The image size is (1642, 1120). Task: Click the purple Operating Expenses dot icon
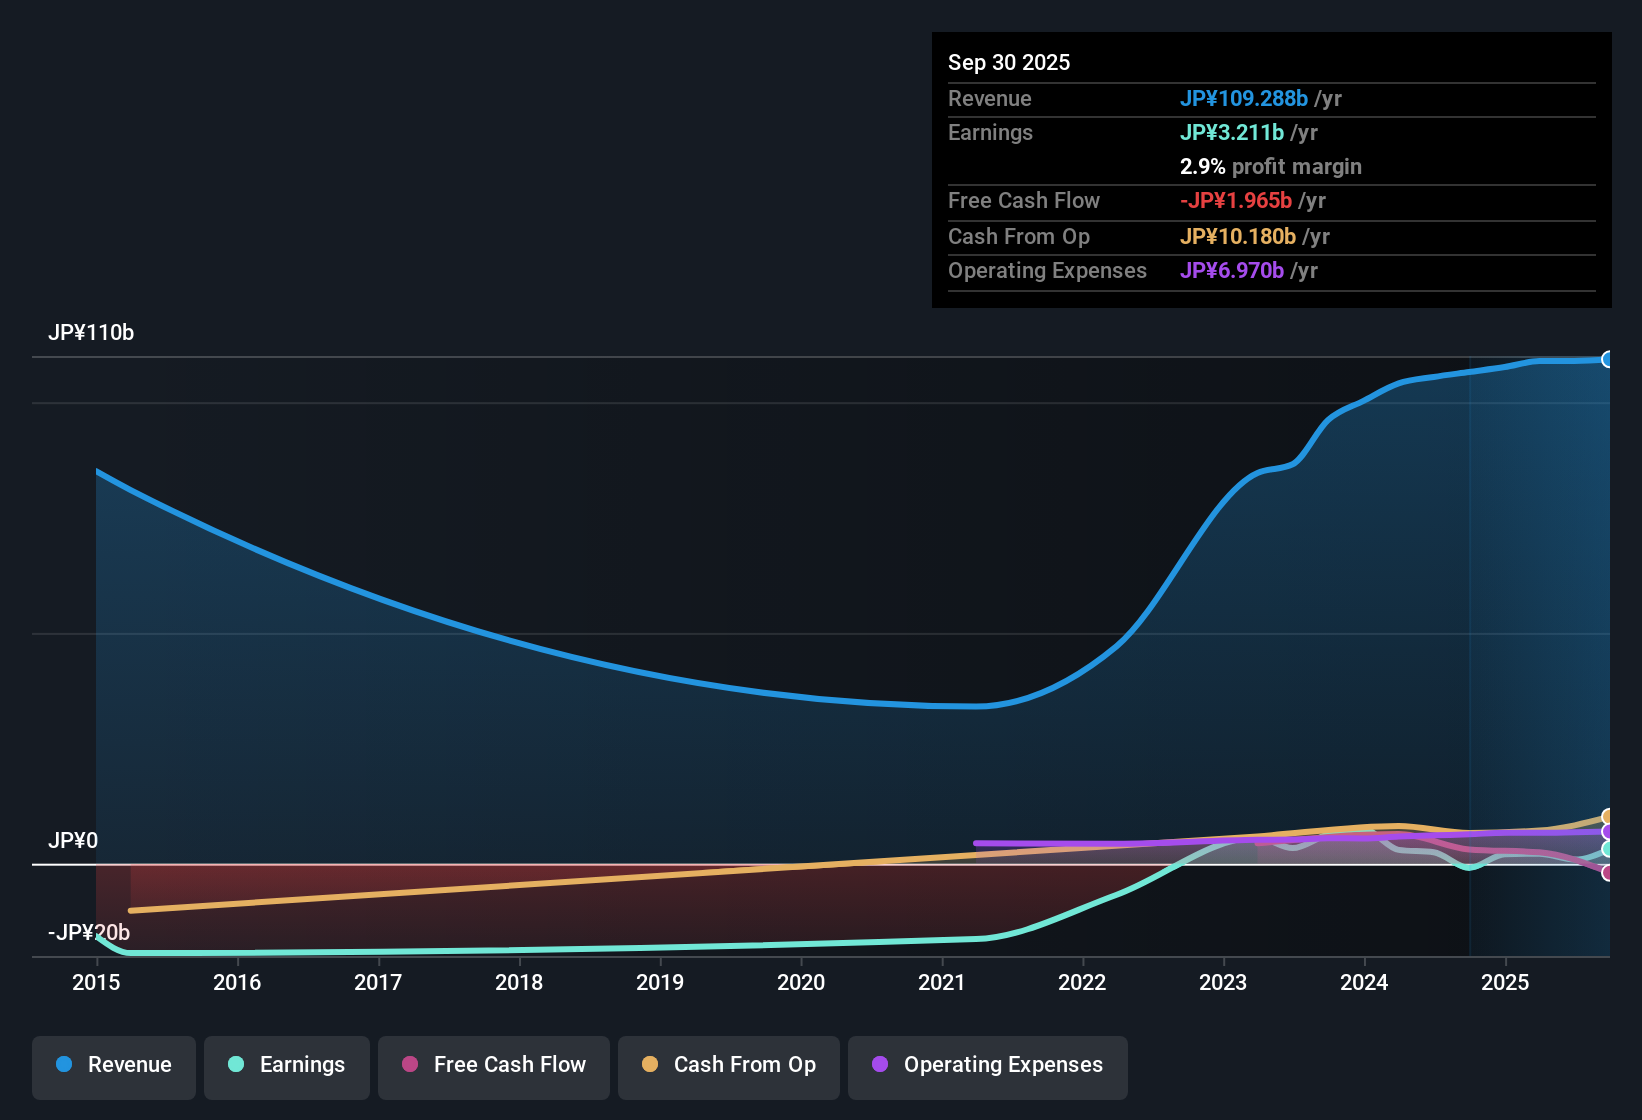coord(880,1065)
